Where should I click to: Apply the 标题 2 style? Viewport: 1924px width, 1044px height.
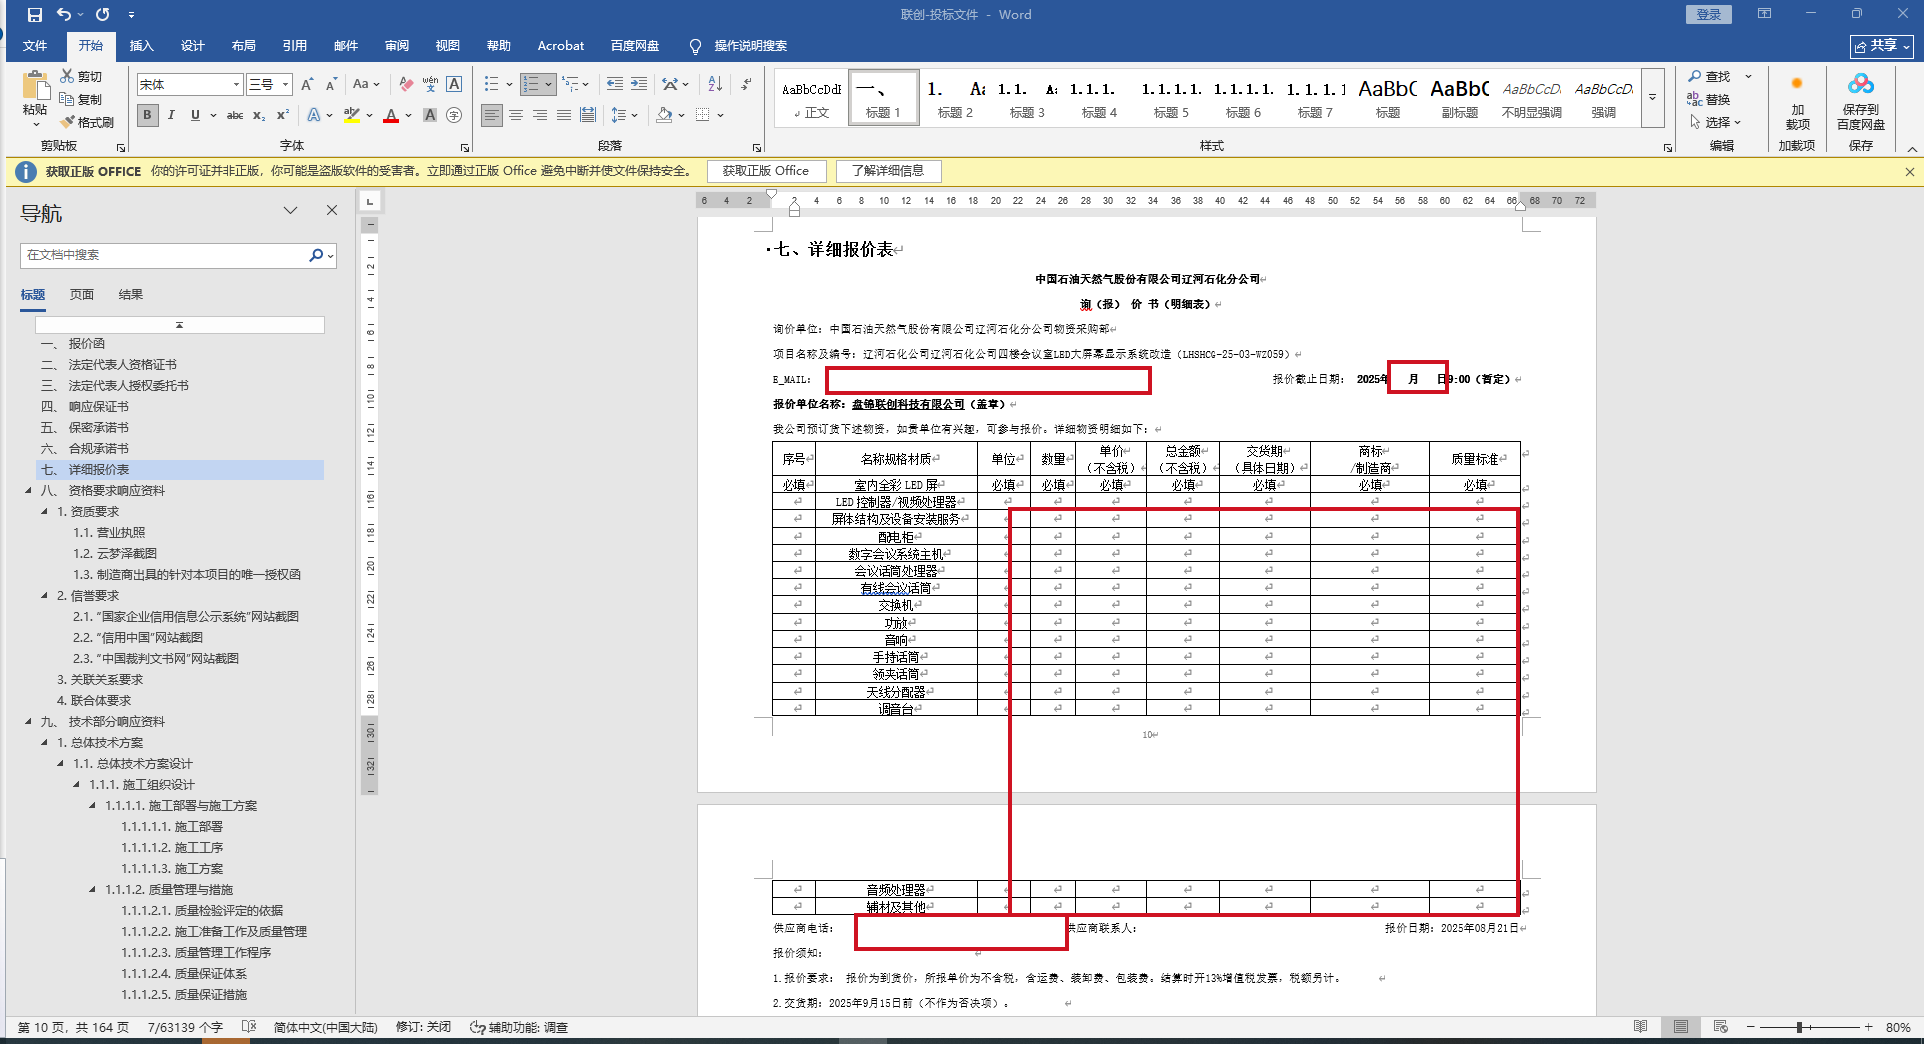(x=955, y=98)
